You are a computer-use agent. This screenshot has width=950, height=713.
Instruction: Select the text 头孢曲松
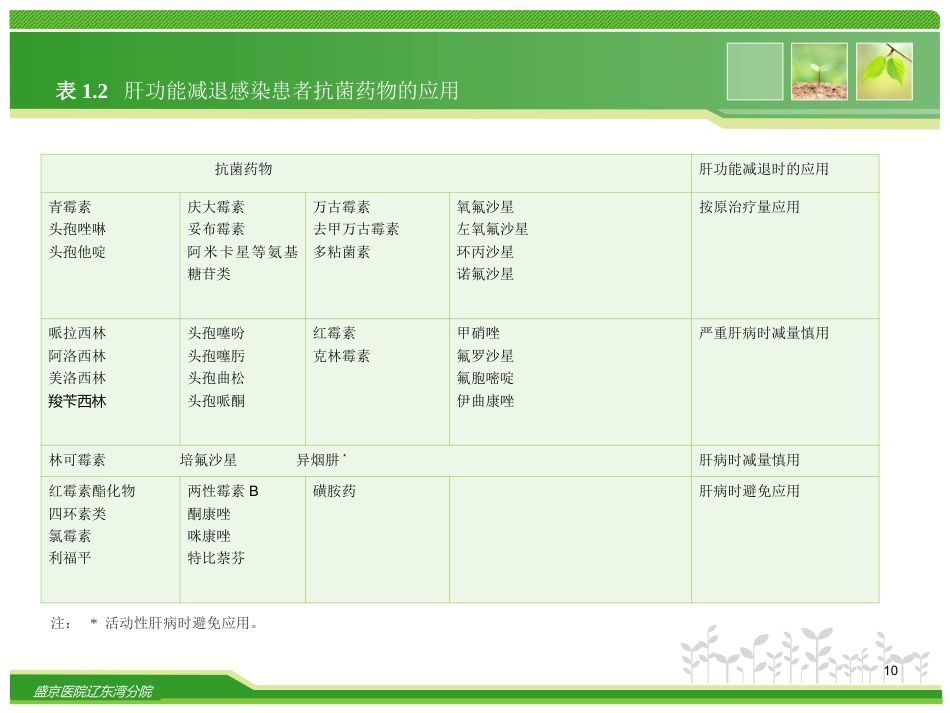click(x=216, y=379)
